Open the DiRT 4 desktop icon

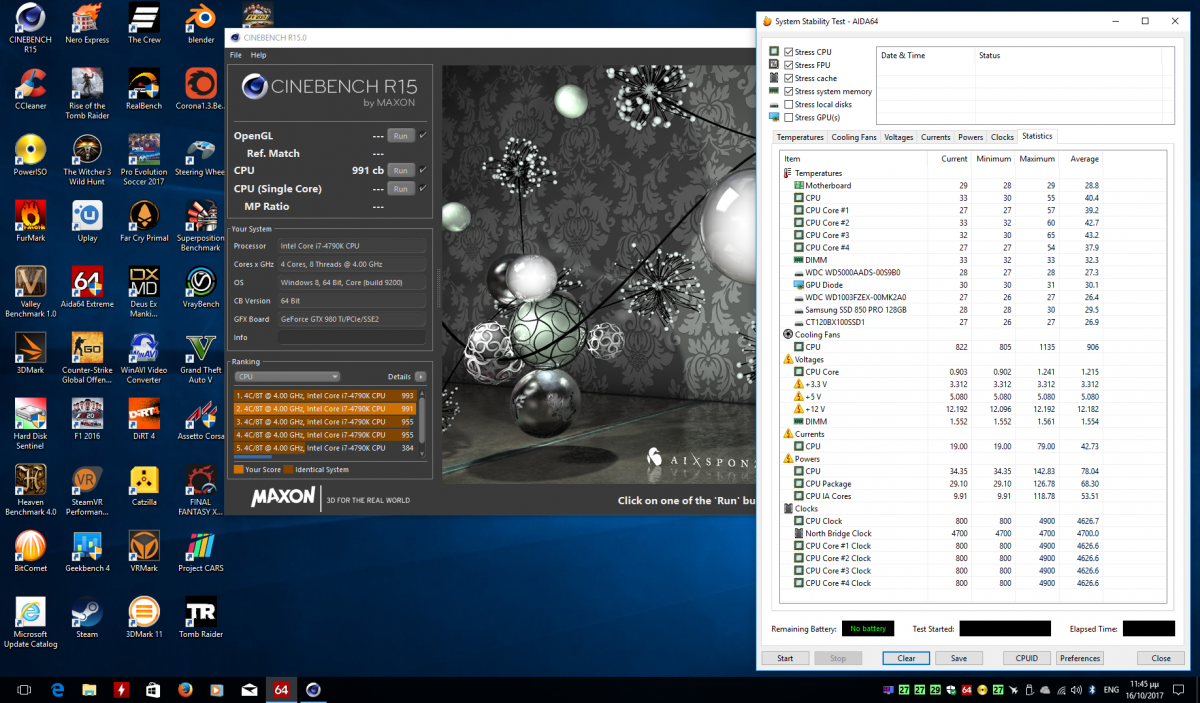tap(144, 420)
